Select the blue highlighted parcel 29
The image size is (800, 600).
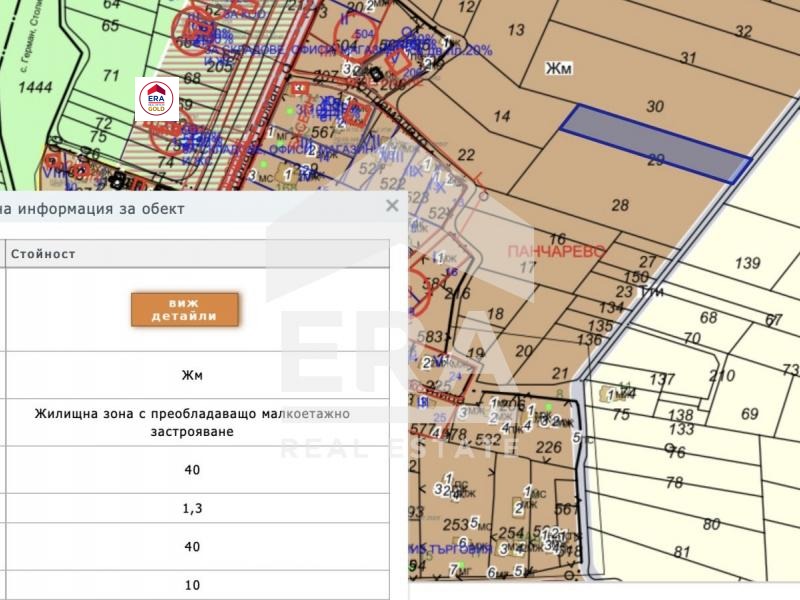[655, 144]
